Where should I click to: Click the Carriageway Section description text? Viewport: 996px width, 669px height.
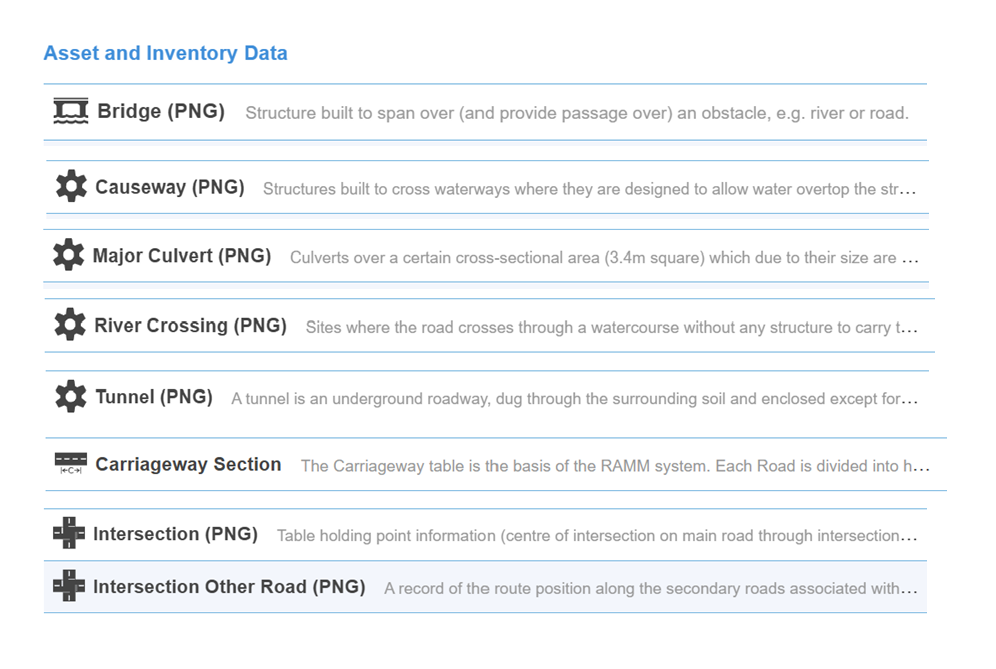(615, 466)
